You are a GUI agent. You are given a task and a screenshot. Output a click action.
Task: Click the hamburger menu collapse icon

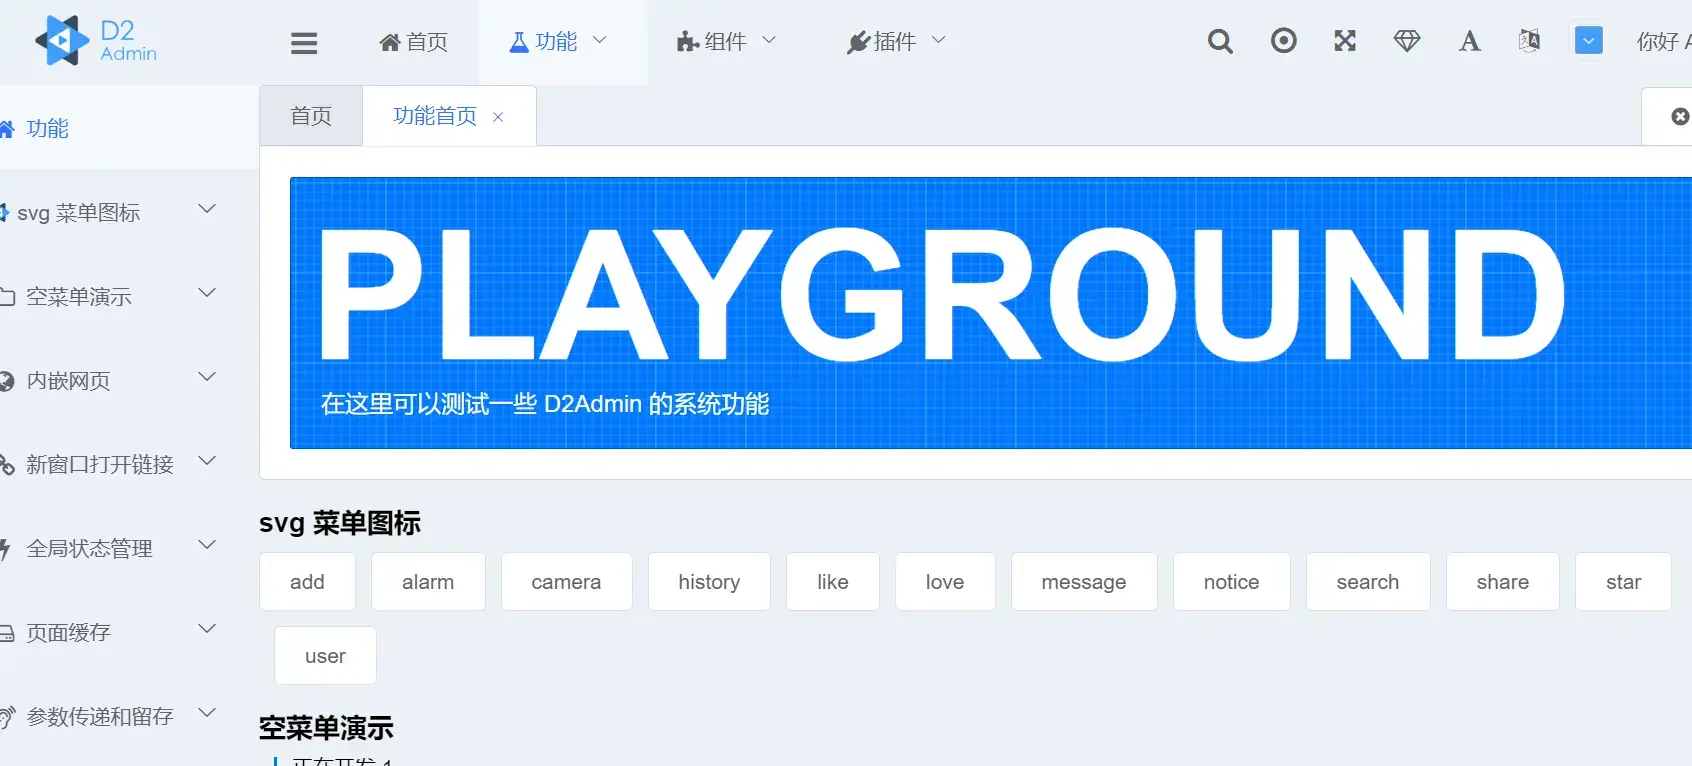(x=304, y=42)
